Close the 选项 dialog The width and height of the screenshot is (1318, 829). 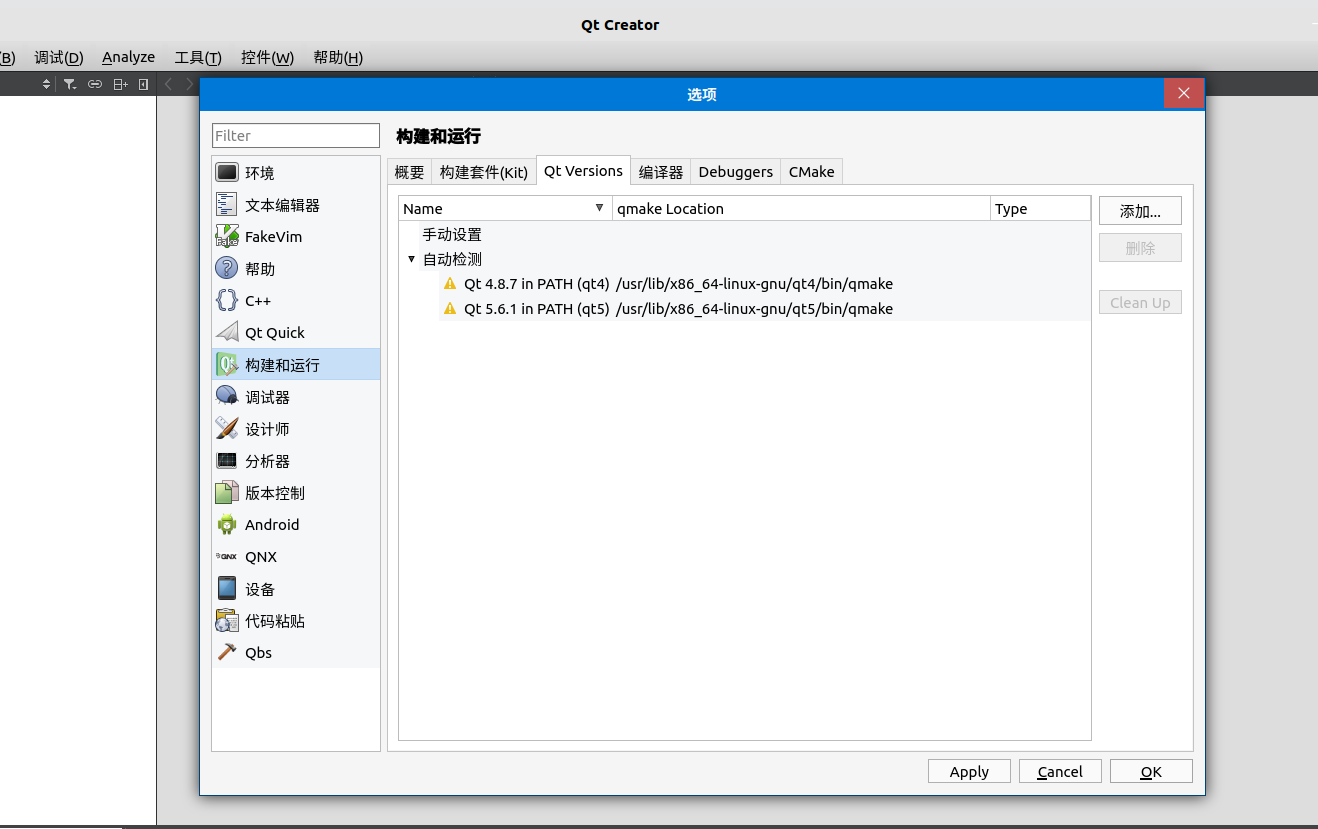tap(1184, 93)
